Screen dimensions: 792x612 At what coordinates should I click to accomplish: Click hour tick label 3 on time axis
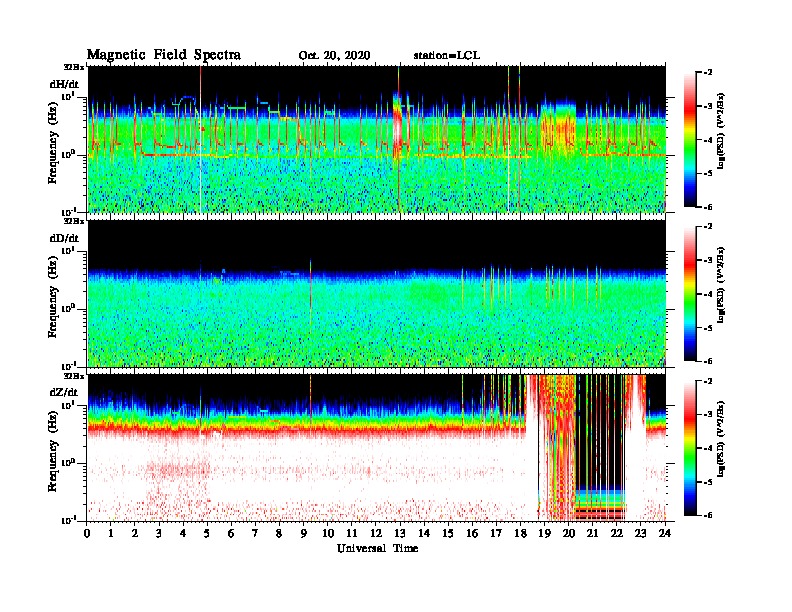point(159,534)
